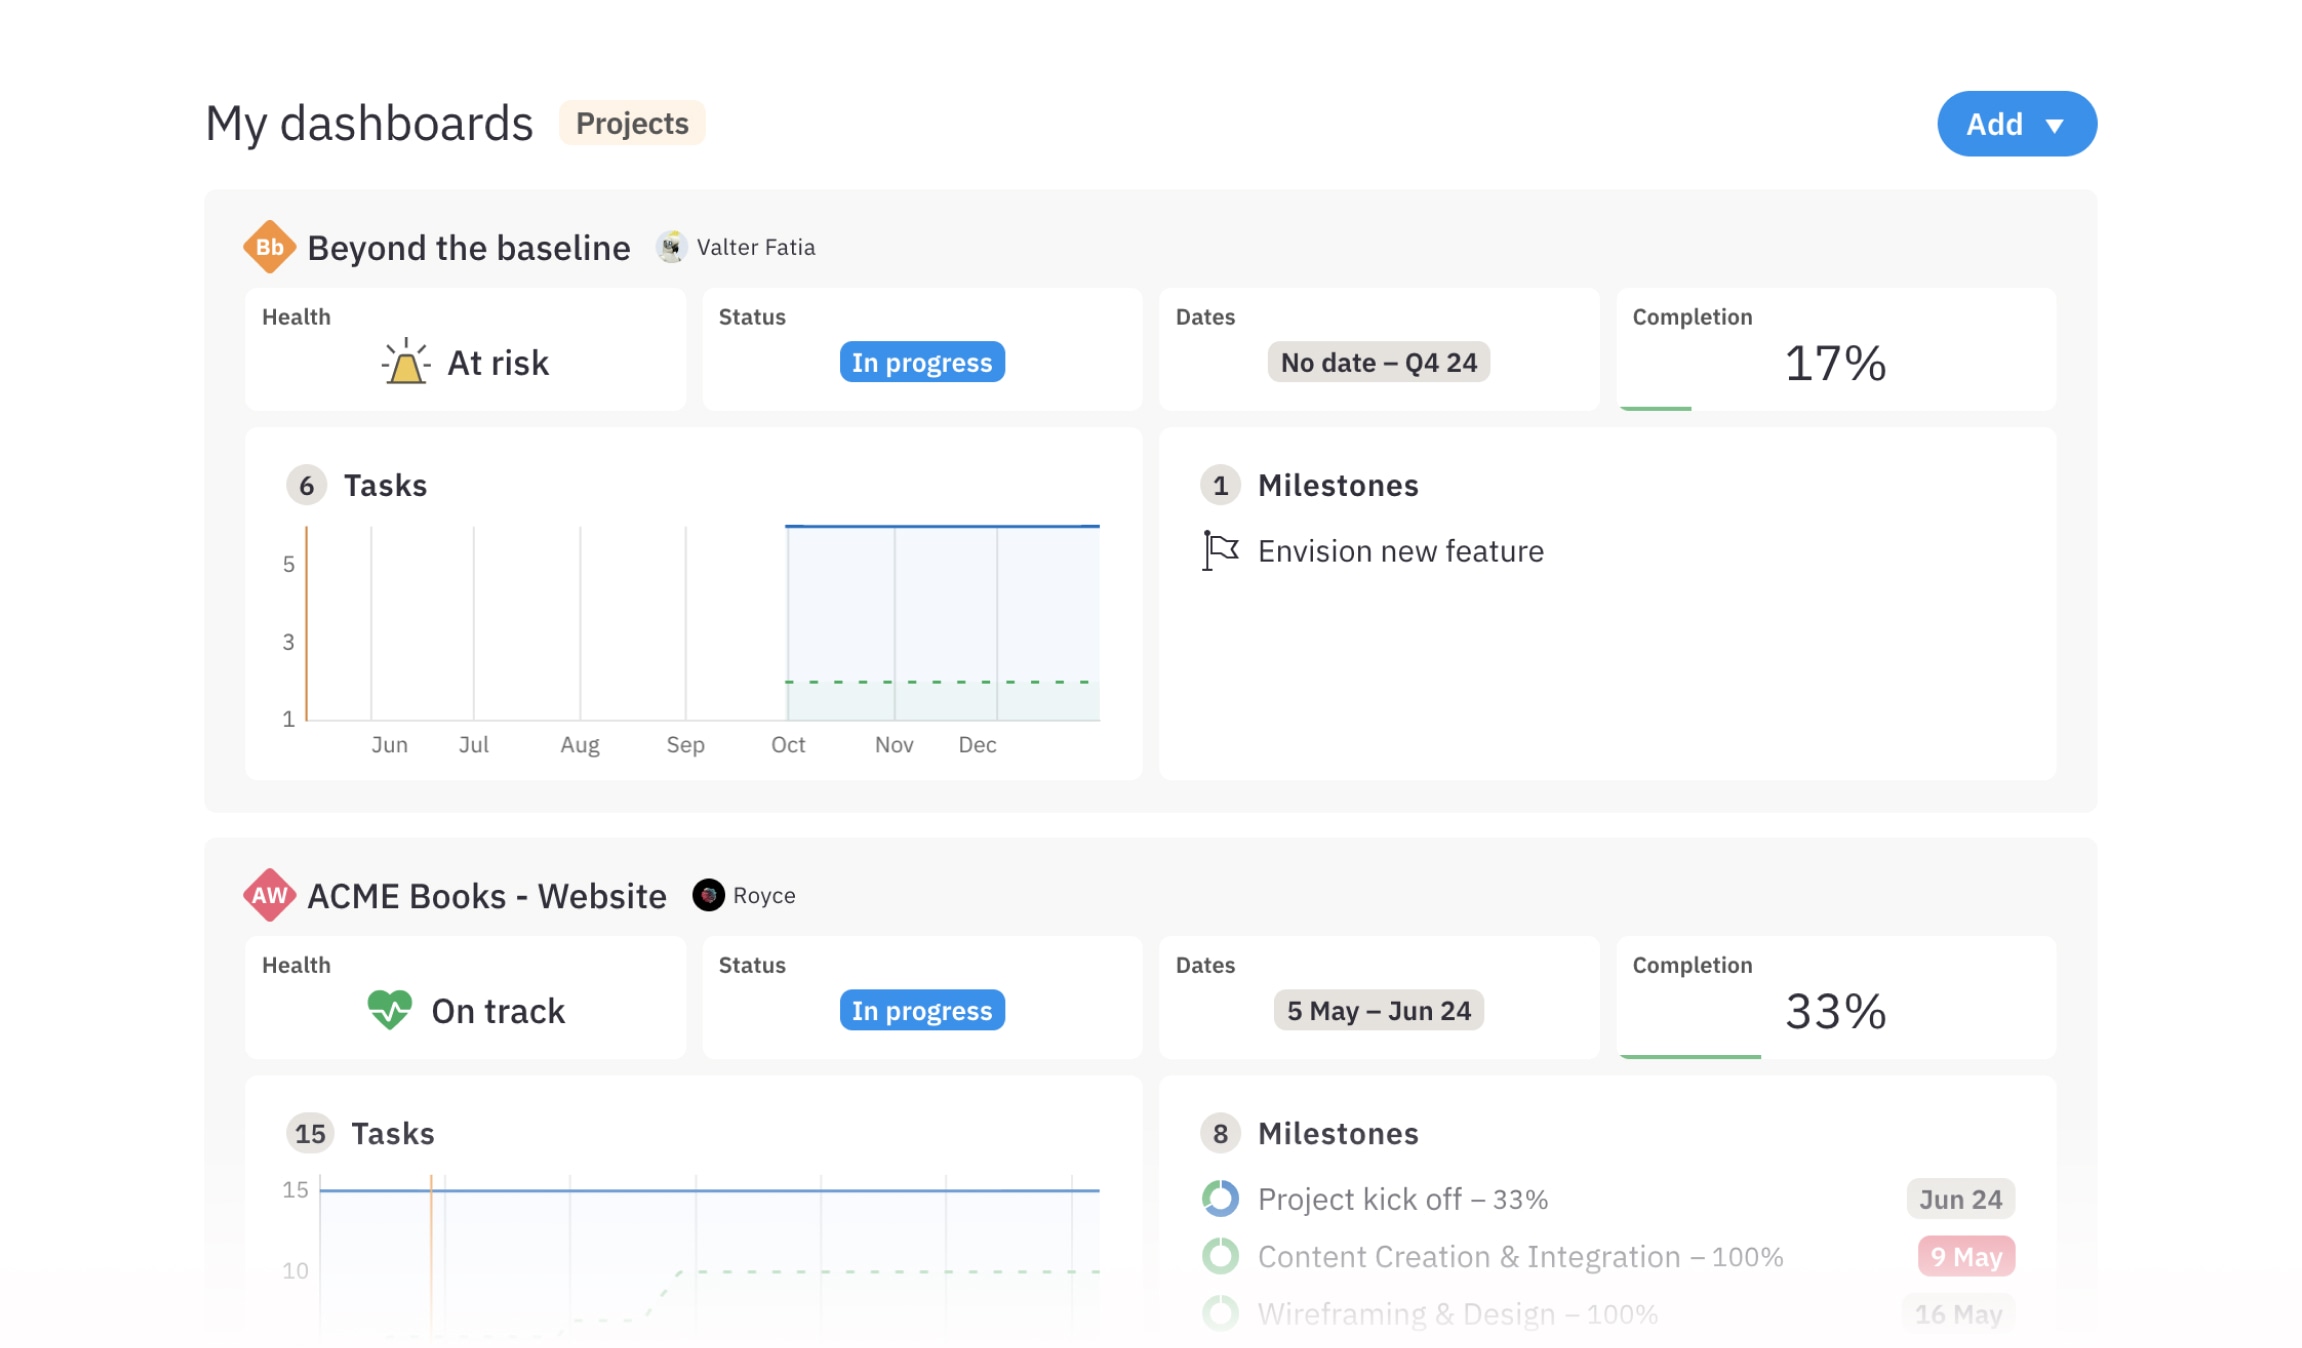
Task: Click the At risk warning siren icon
Action: tap(405, 362)
